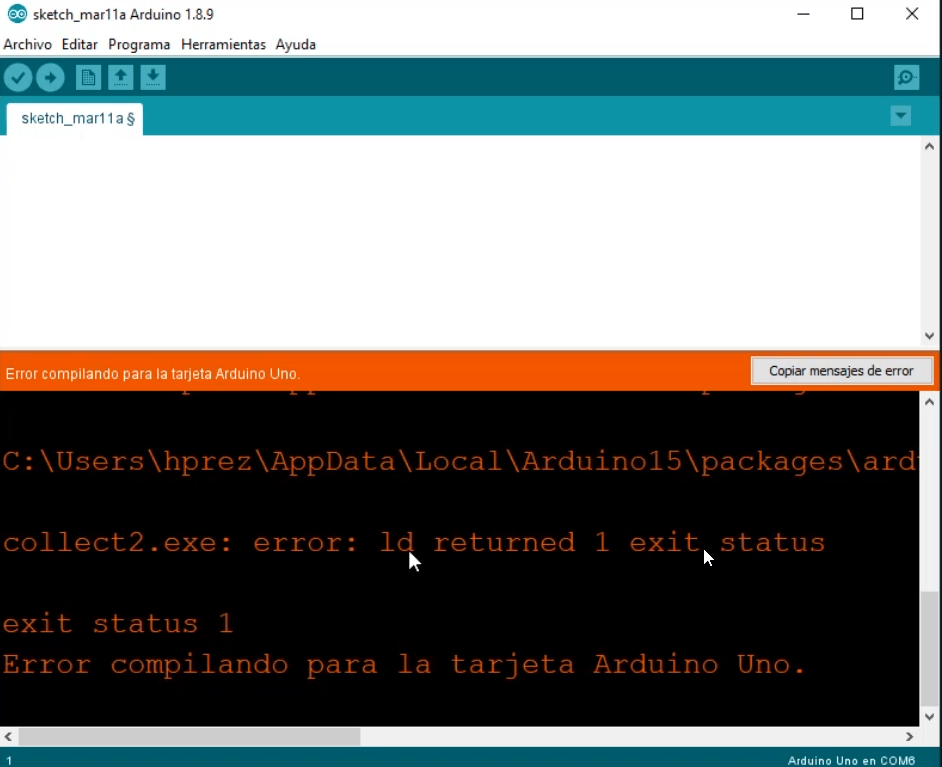Expand the tab options dropdown arrow
Image resolution: width=942 pixels, height=767 pixels.
click(x=901, y=115)
